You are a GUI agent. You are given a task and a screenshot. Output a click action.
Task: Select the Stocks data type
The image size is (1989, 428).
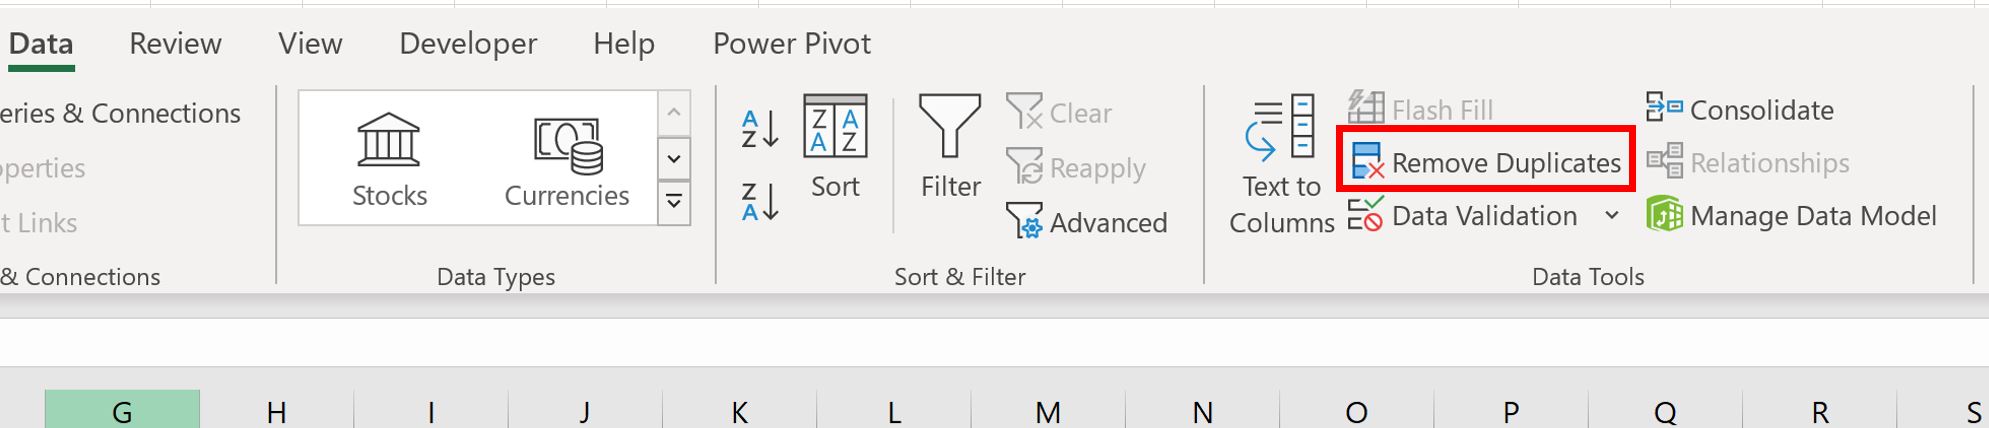click(389, 160)
